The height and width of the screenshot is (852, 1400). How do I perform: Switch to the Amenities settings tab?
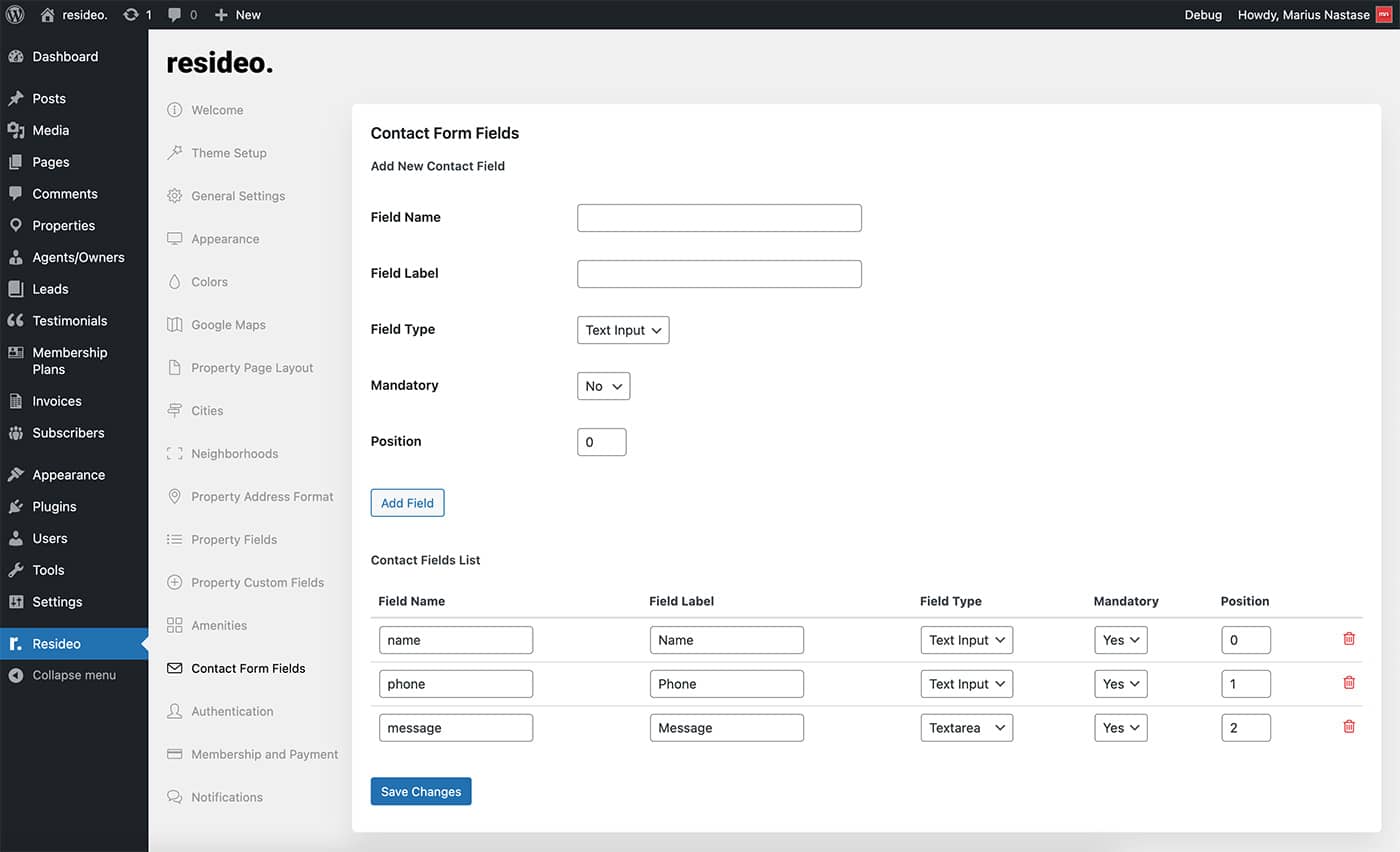pos(219,625)
